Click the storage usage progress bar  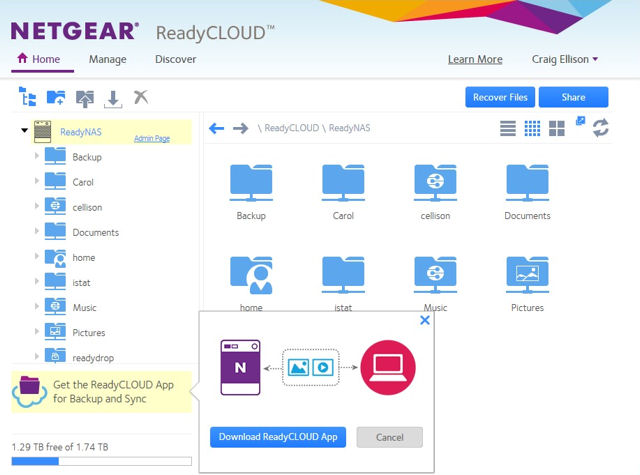[102, 461]
